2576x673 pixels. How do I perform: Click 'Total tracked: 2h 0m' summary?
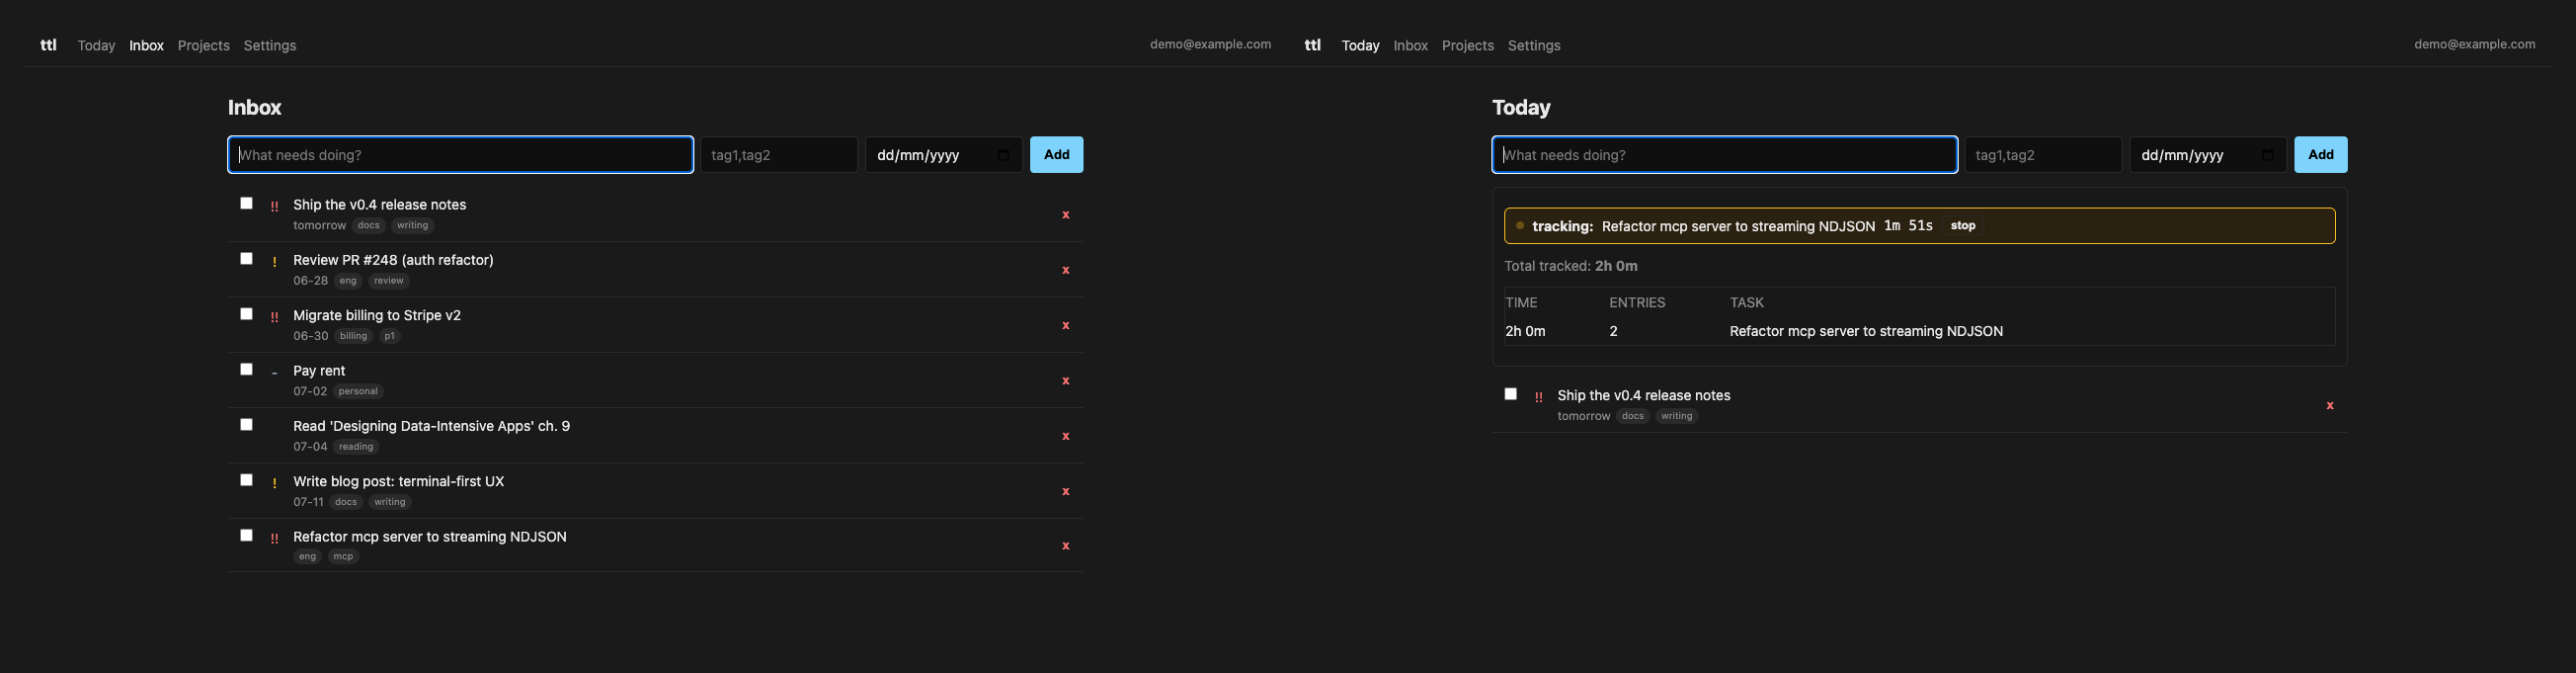click(x=1570, y=266)
